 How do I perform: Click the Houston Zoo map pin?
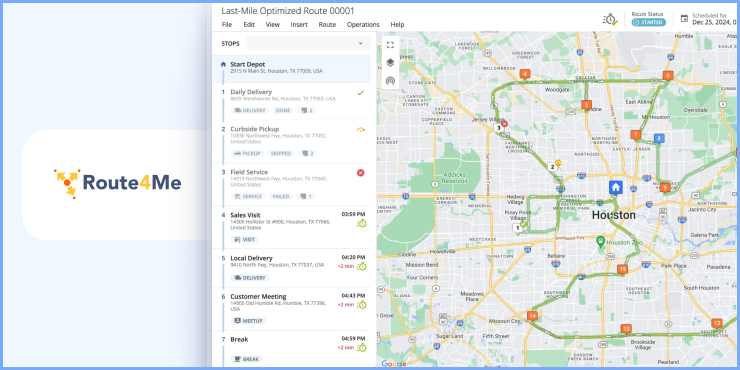coord(600,242)
